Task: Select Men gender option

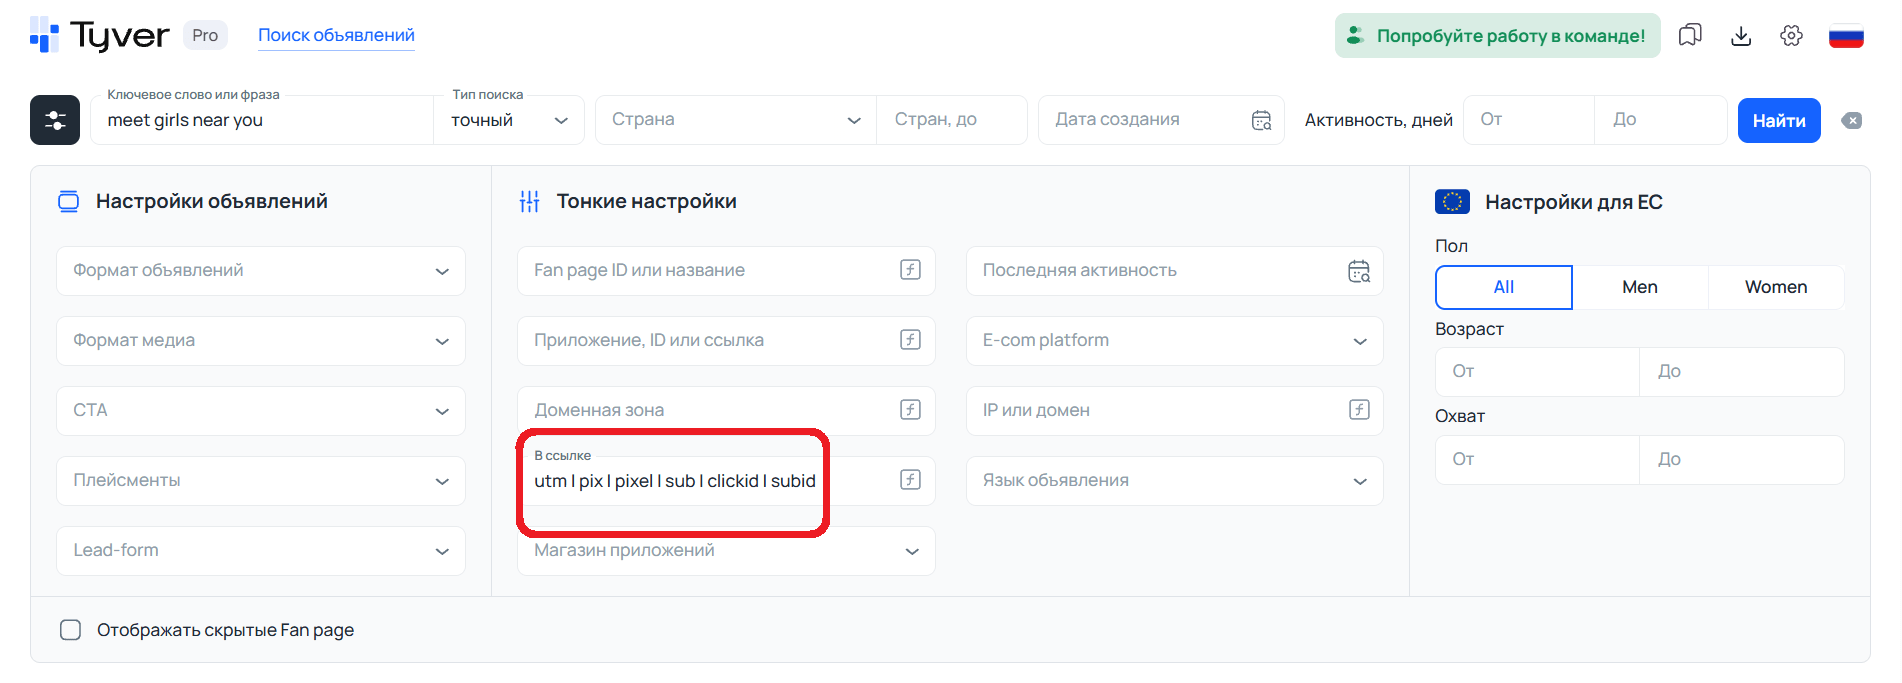Action: pos(1640,287)
